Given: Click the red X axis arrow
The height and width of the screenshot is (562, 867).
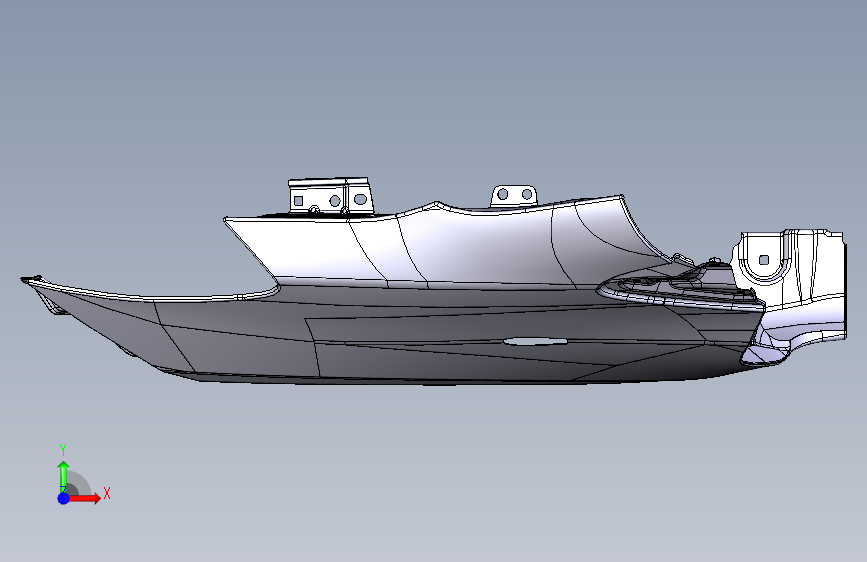Looking at the screenshot, I should [84, 498].
